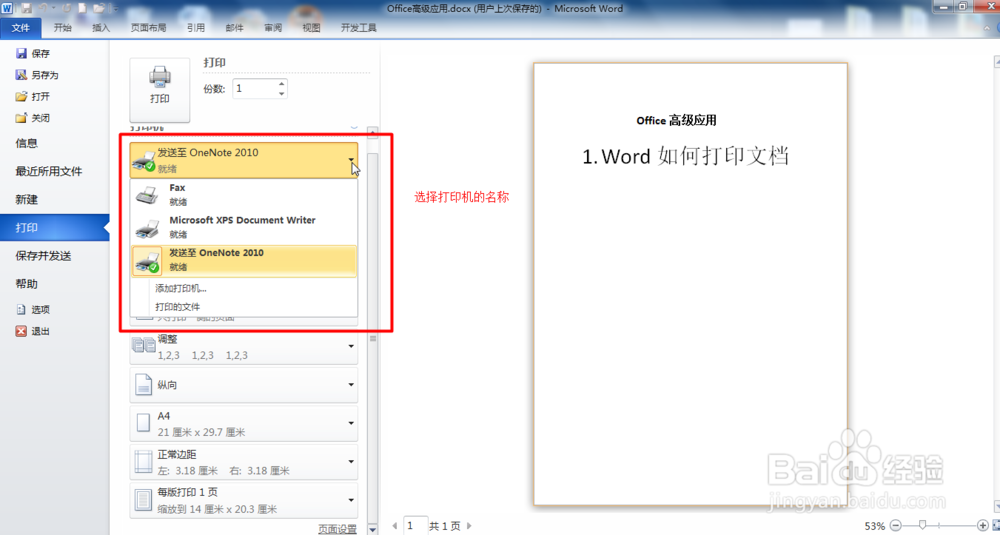
Task: Click 退出 (Exit) in the sidebar
Action: pyautogui.click(x=33, y=332)
